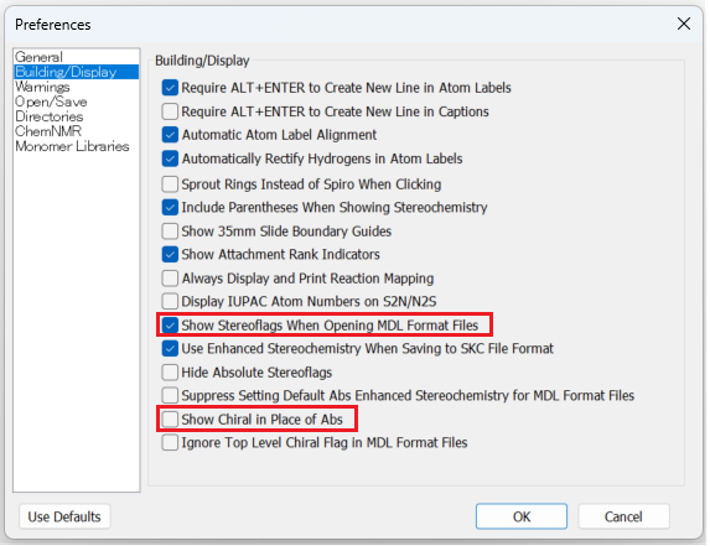Uncheck Show Stereoflags When Opening MDL Files

[x=170, y=325]
